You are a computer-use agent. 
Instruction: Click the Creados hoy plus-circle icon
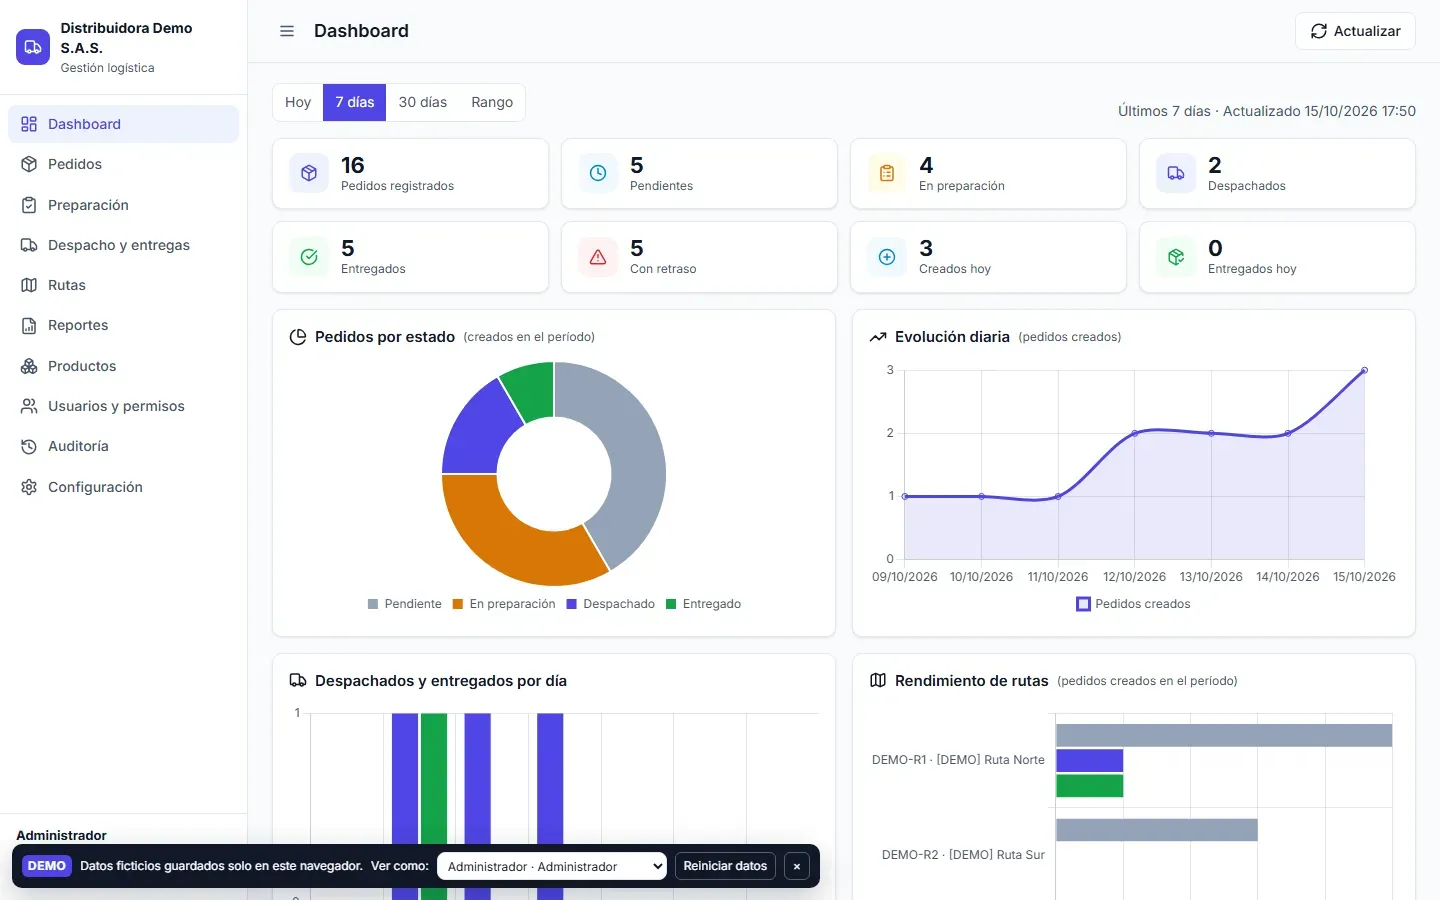(x=887, y=257)
